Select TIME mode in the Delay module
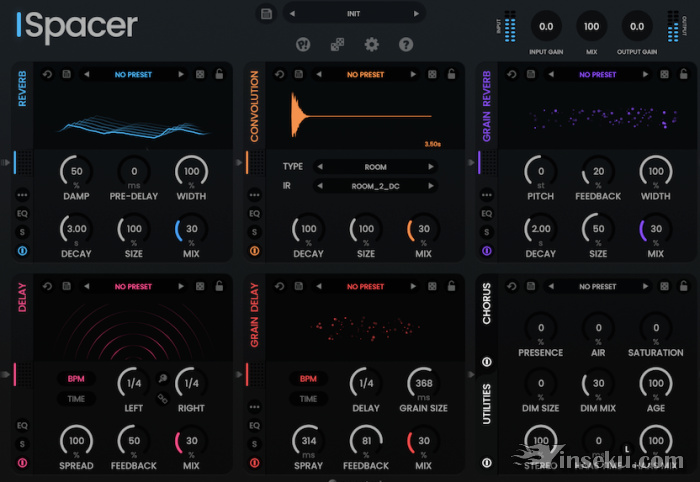Screen dimensions: 700x482 pos(76,399)
